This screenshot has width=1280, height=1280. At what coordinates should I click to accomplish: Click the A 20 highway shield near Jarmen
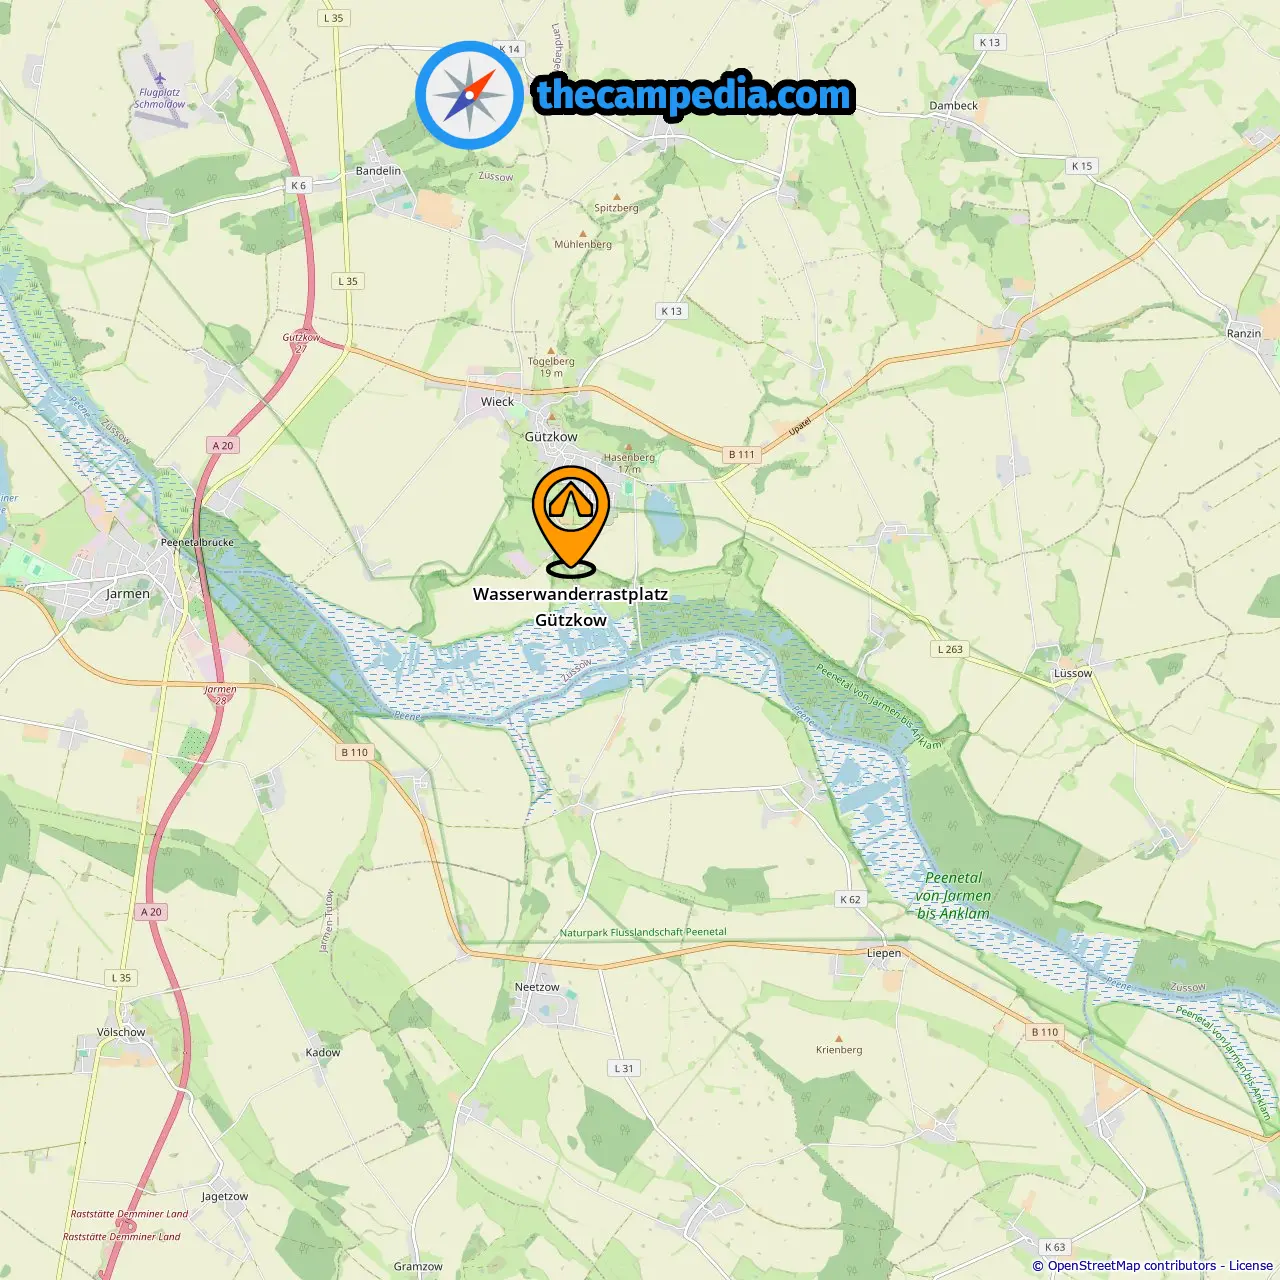tap(222, 446)
